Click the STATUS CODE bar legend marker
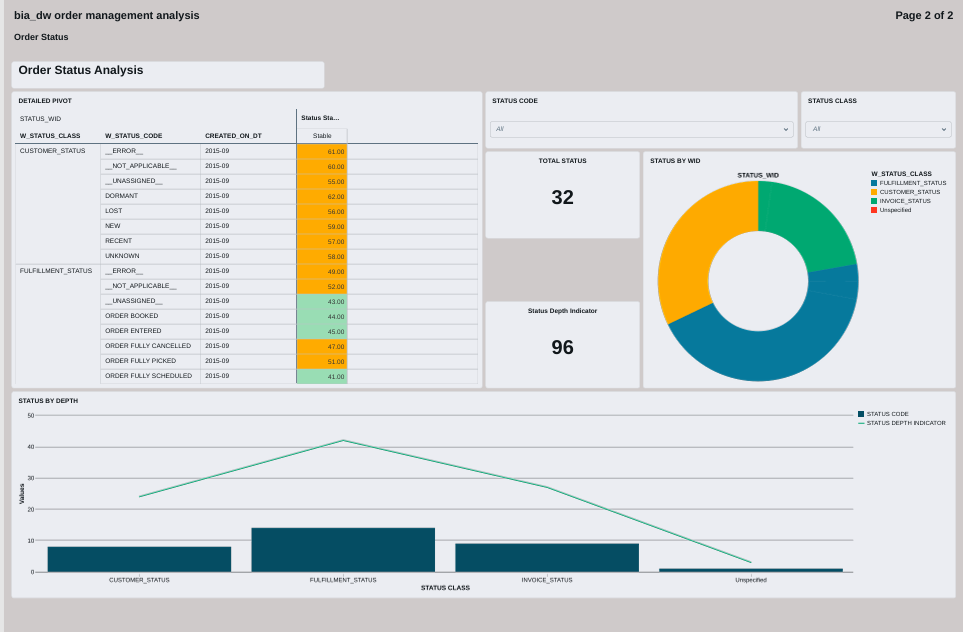Image resolution: width=963 pixels, height=632 pixels. point(861,414)
